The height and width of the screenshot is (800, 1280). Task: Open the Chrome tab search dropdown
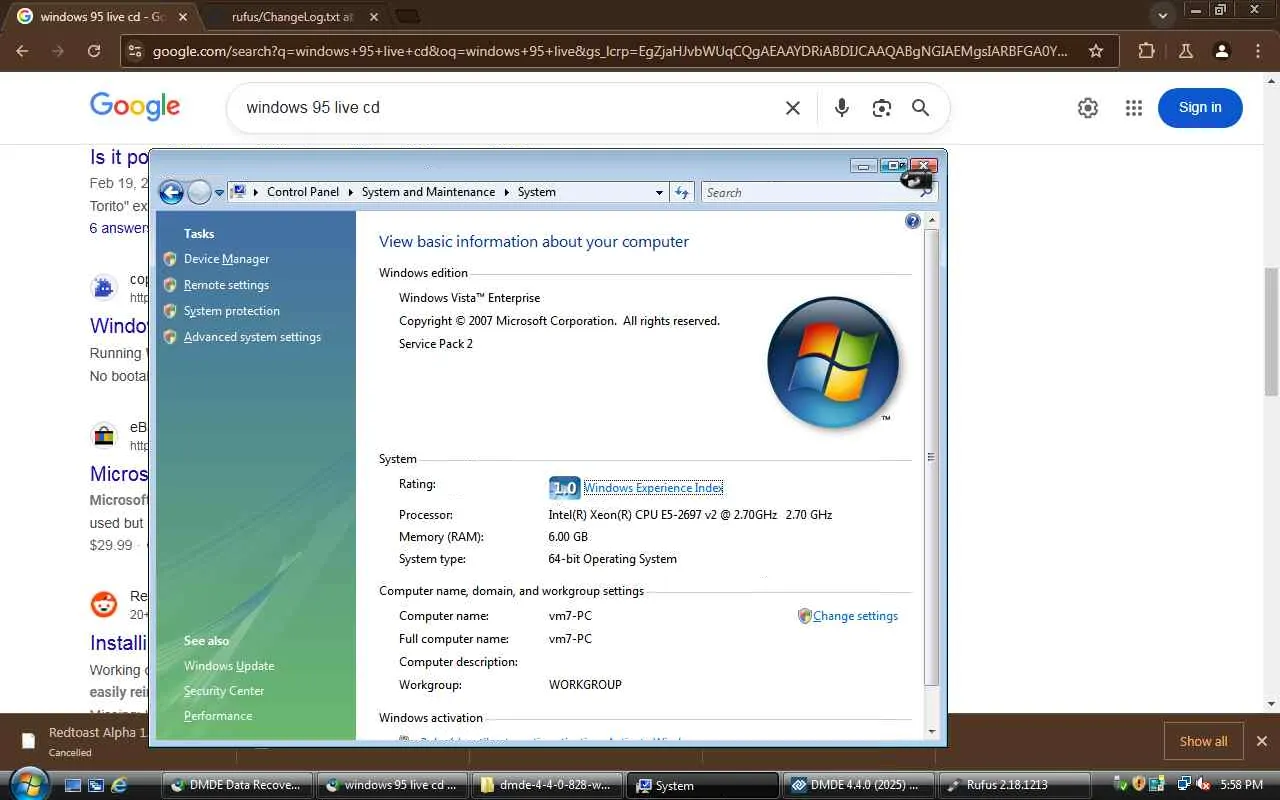(1162, 16)
